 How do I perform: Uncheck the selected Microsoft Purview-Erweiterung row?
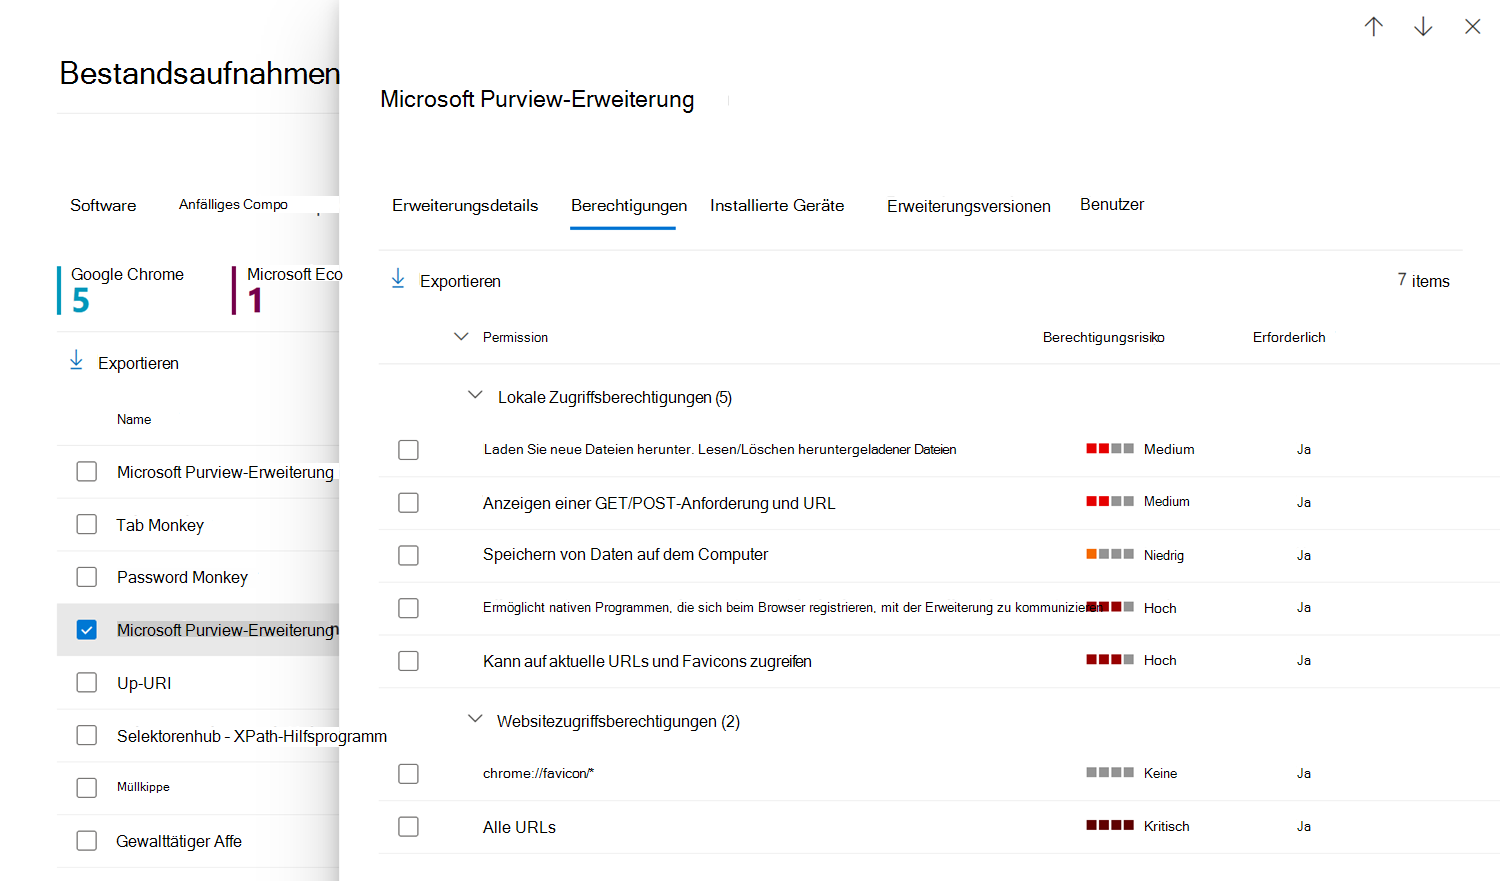pyautogui.click(x=87, y=630)
